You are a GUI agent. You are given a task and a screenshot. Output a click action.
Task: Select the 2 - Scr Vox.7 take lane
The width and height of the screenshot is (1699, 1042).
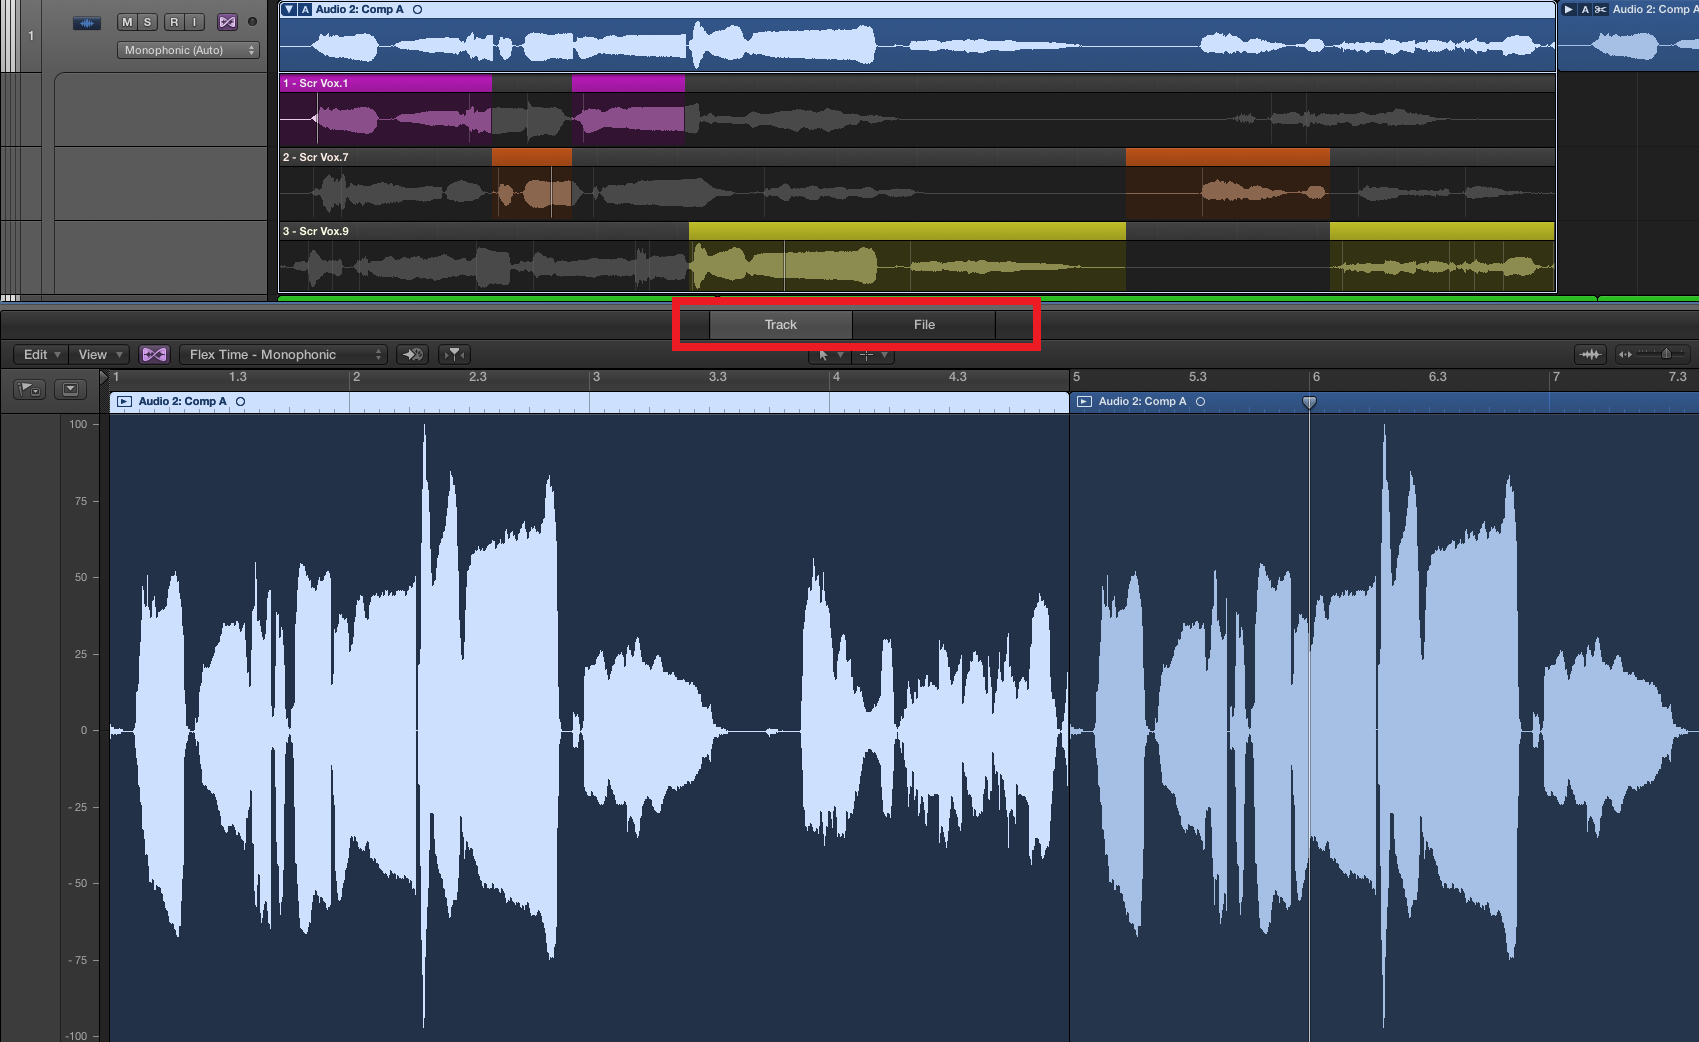(x=316, y=157)
